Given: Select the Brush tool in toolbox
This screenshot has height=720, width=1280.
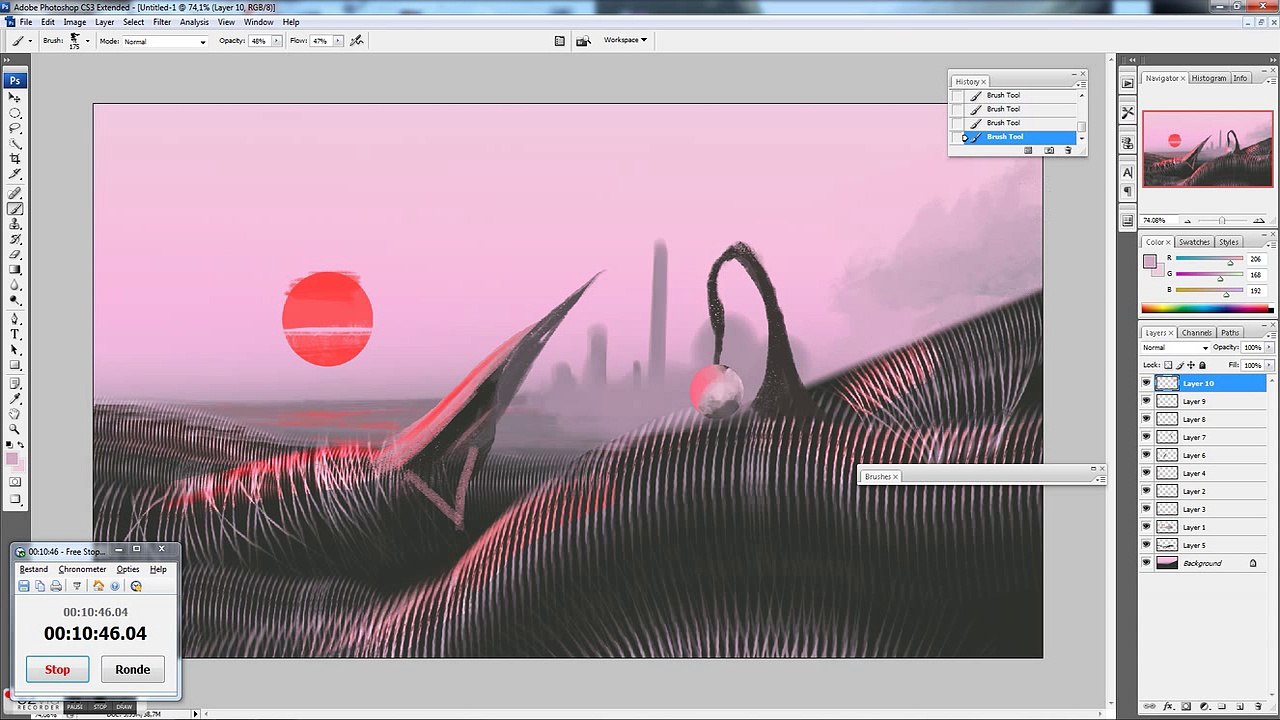Looking at the screenshot, I should [16, 208].
